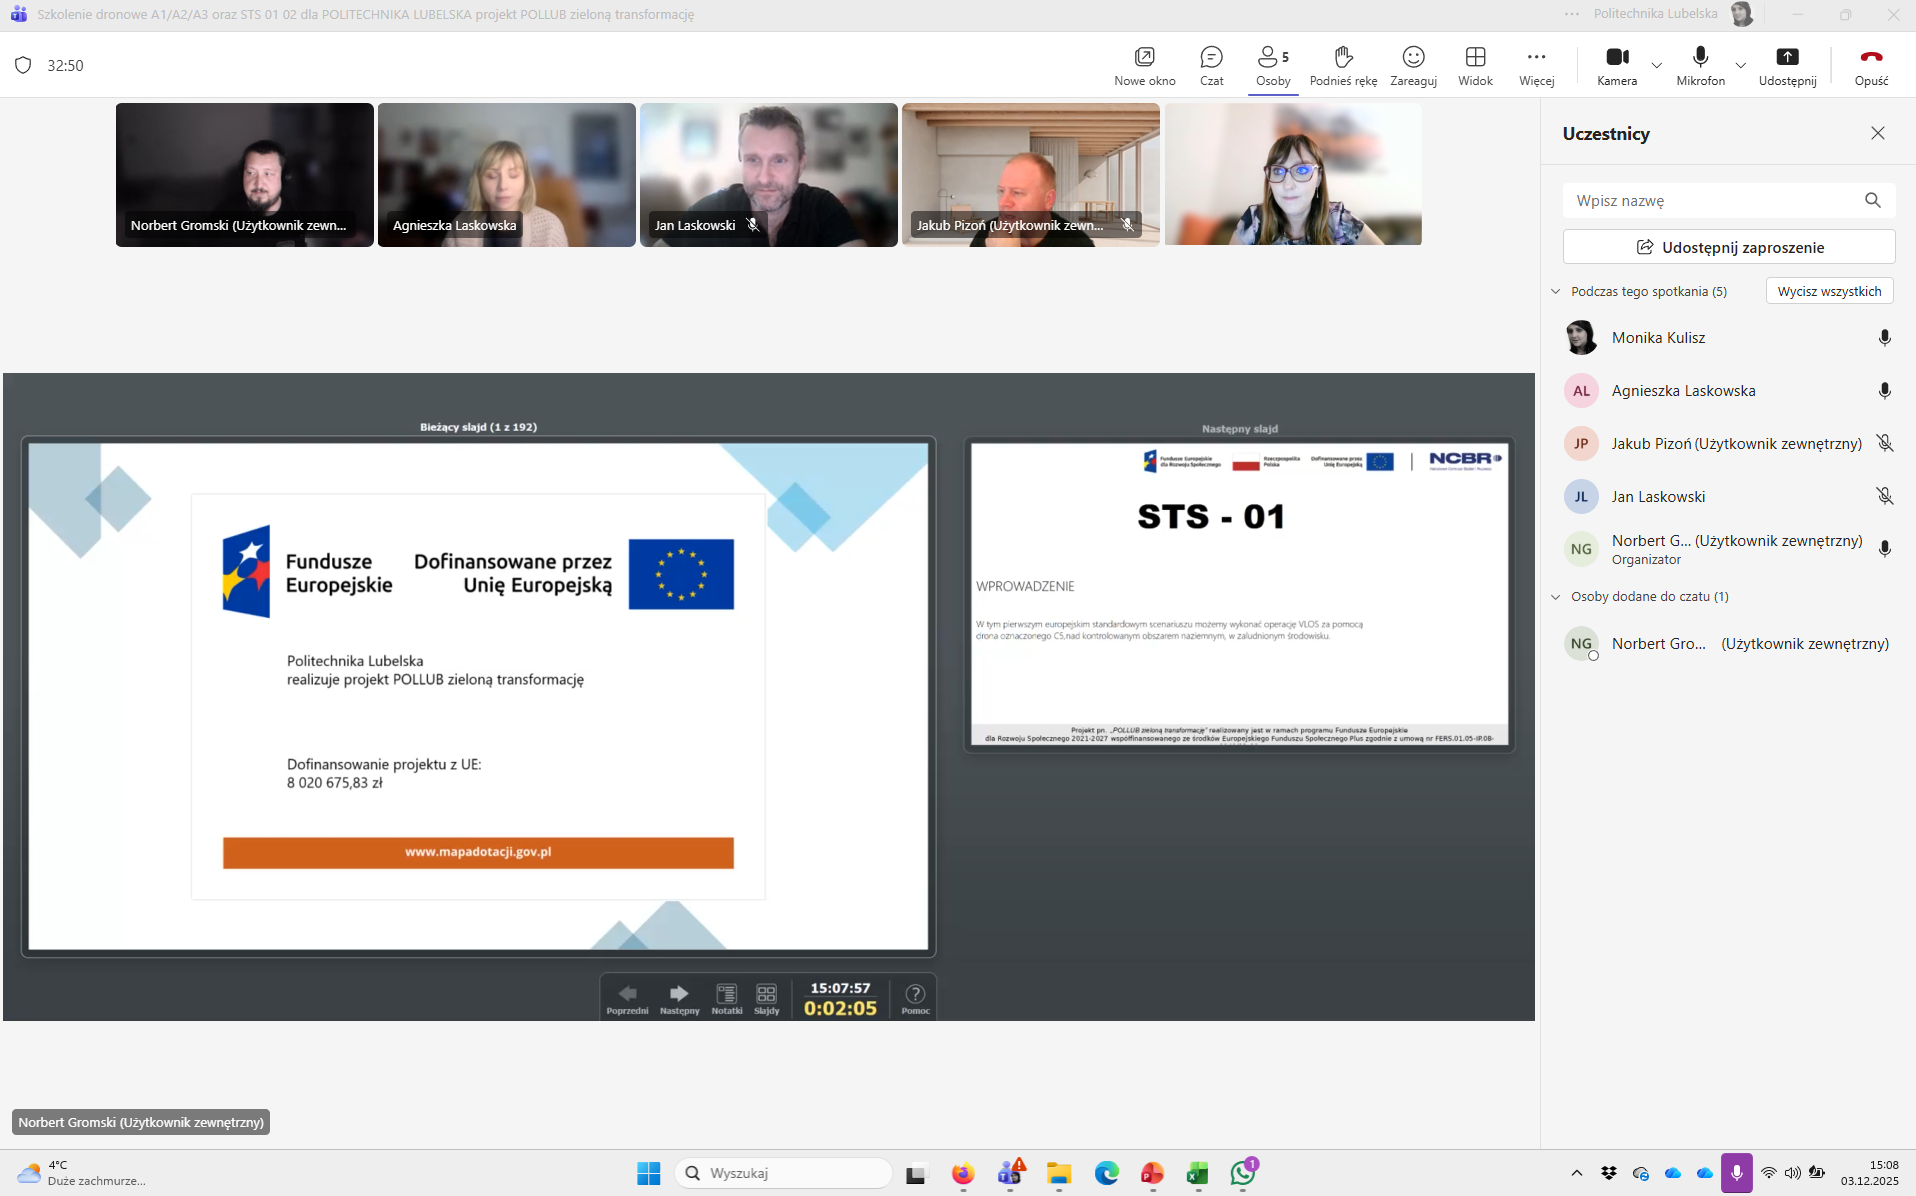Open the Czat chat panel

(1211, 66)
